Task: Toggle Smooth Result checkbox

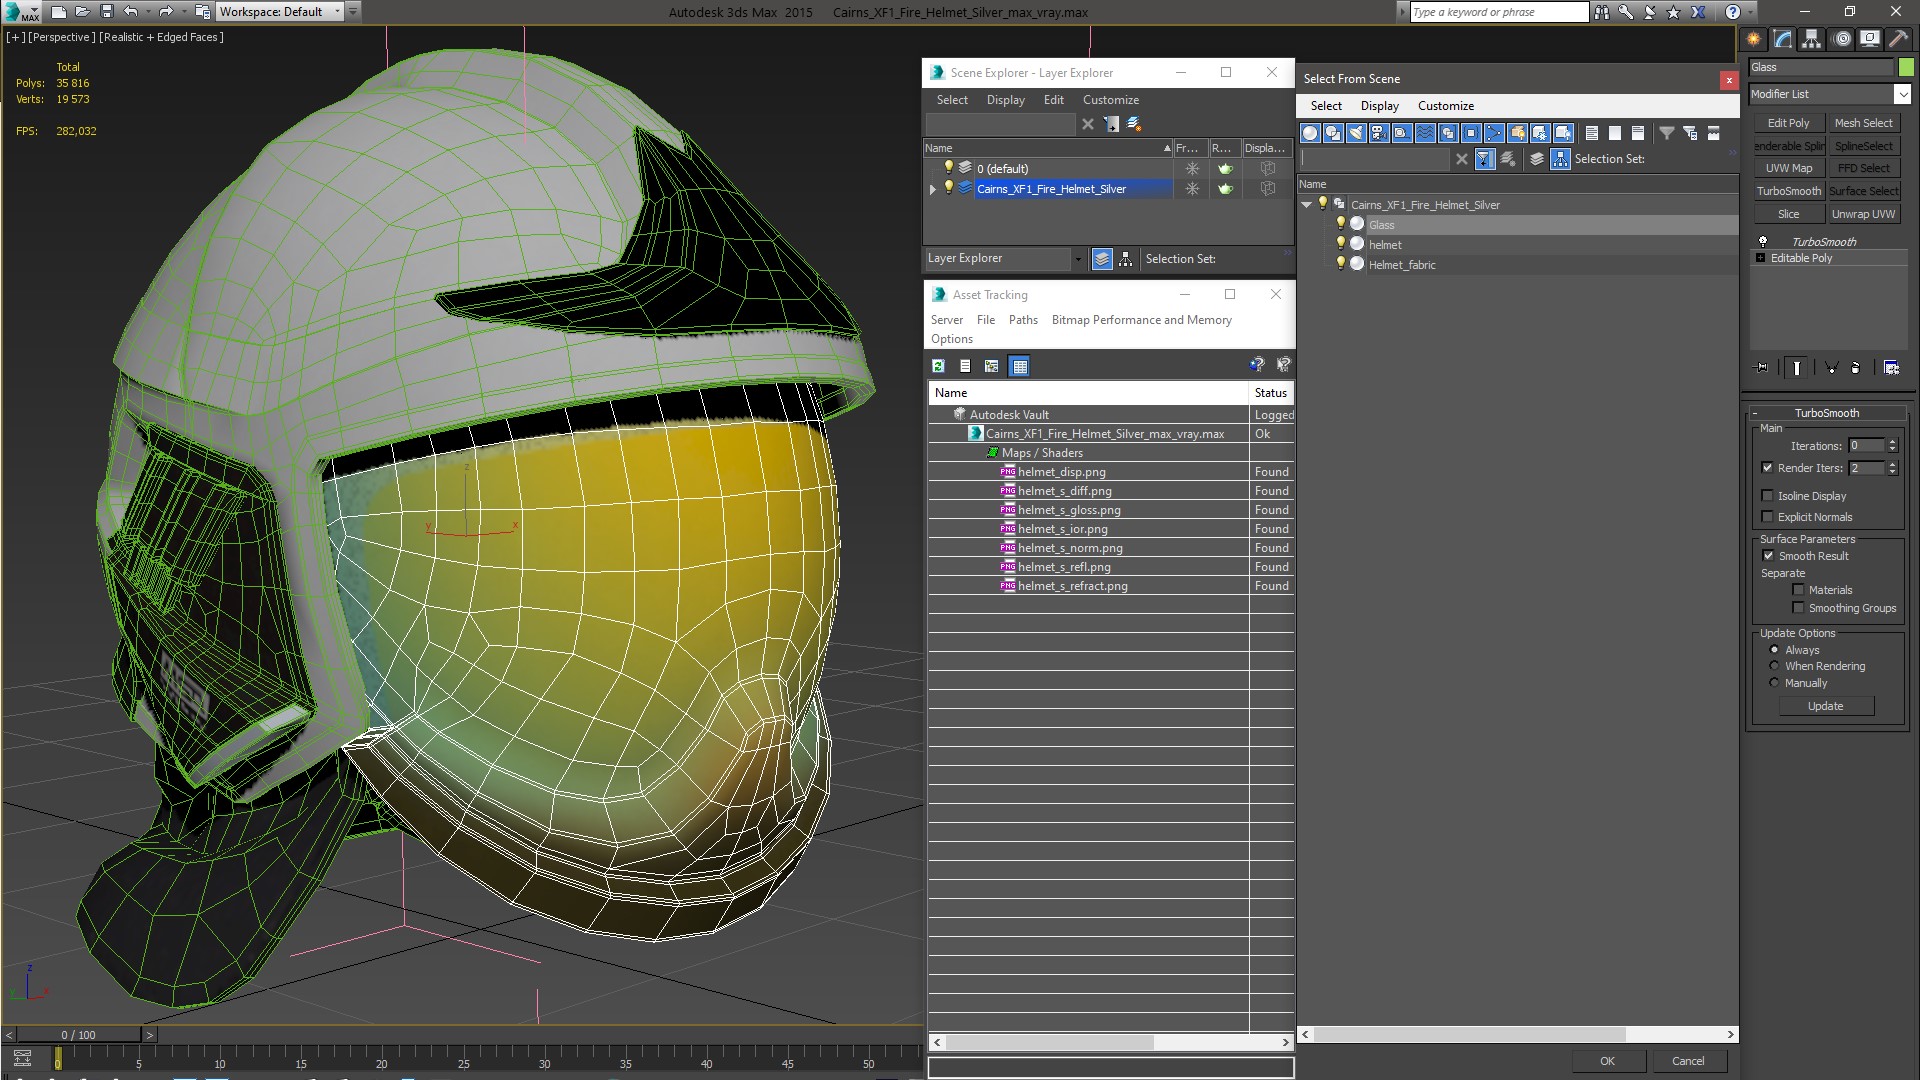Action: 1768,556
